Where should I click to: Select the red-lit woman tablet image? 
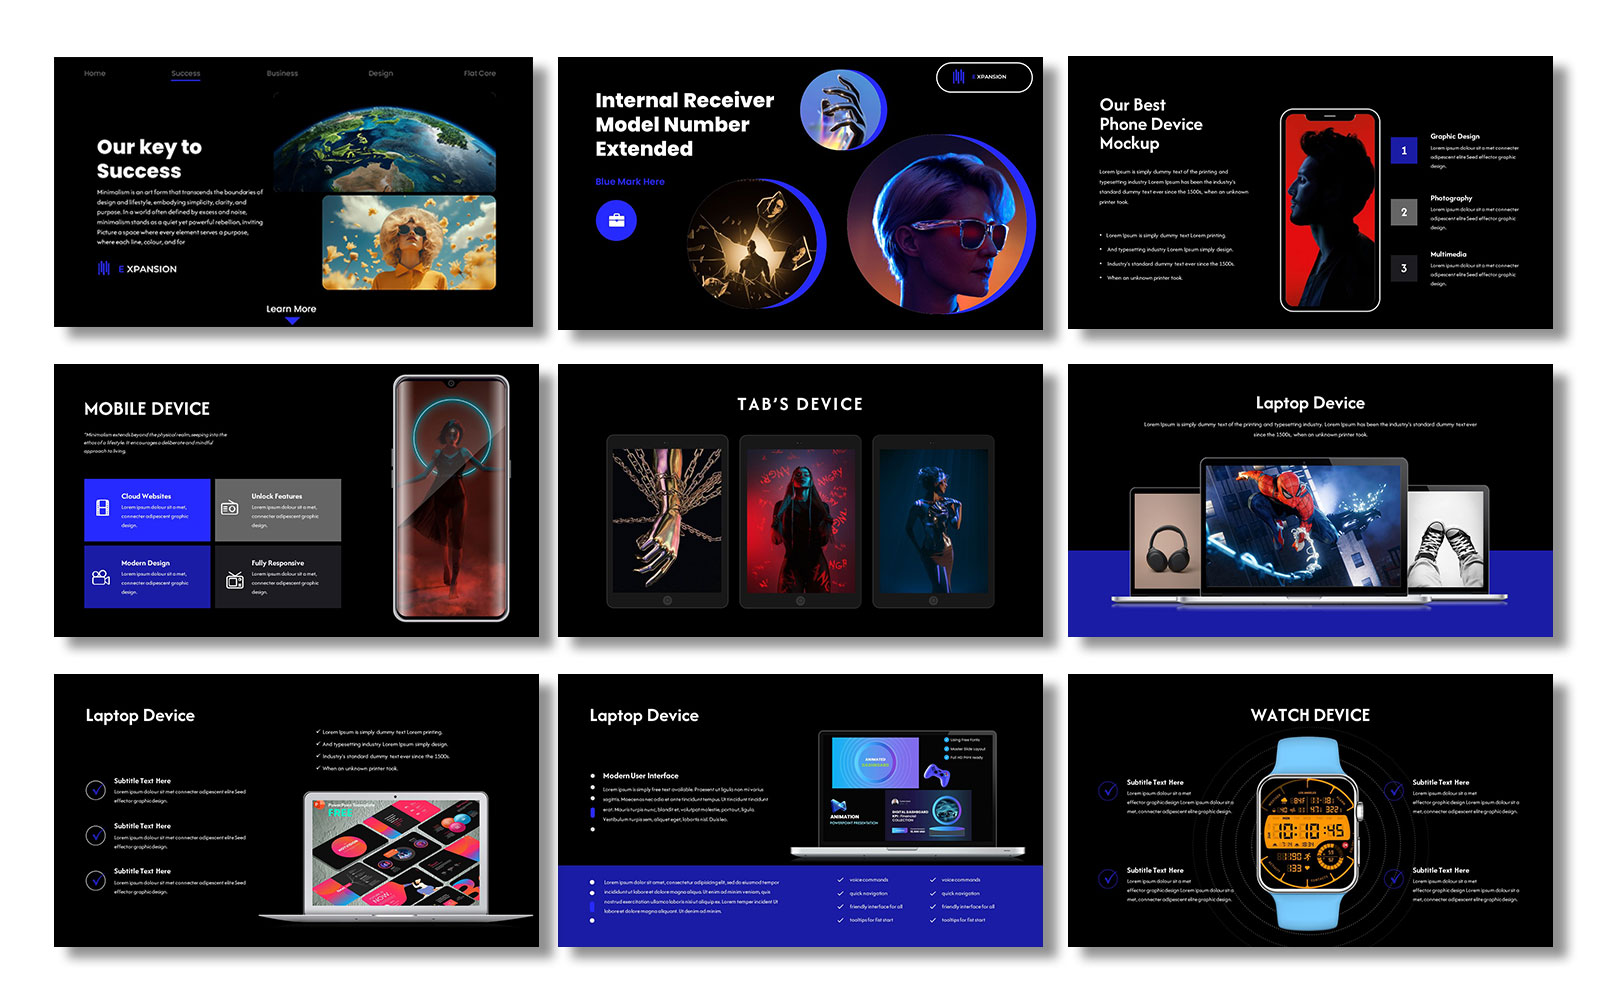pyautogui.click(x=800, y=520)
